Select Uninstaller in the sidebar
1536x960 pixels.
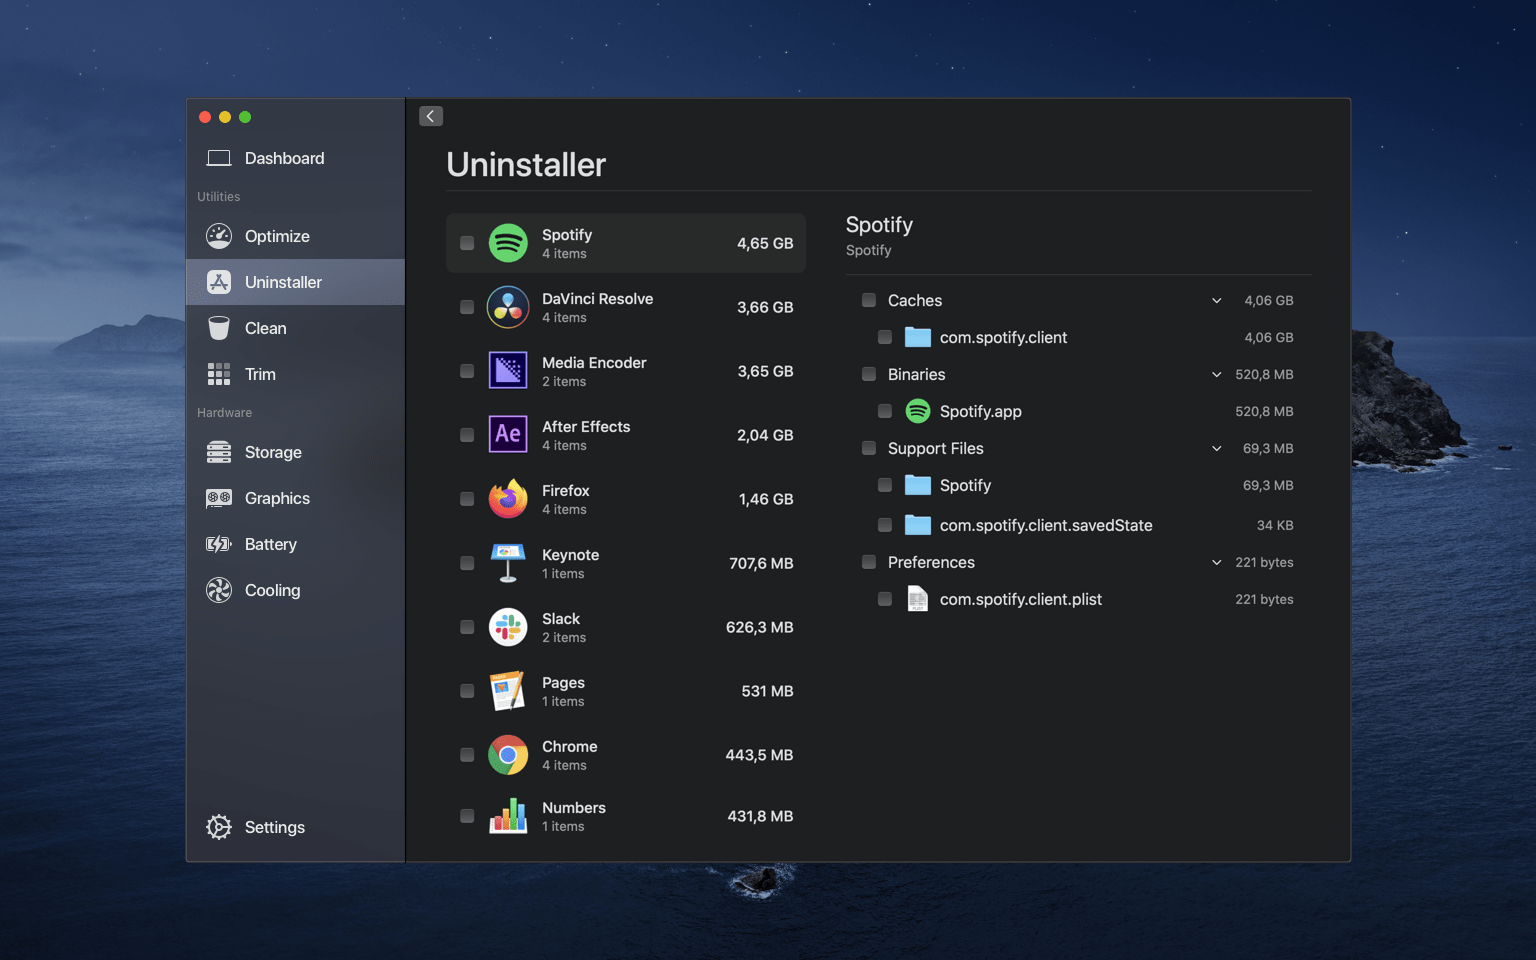[283, 282]
